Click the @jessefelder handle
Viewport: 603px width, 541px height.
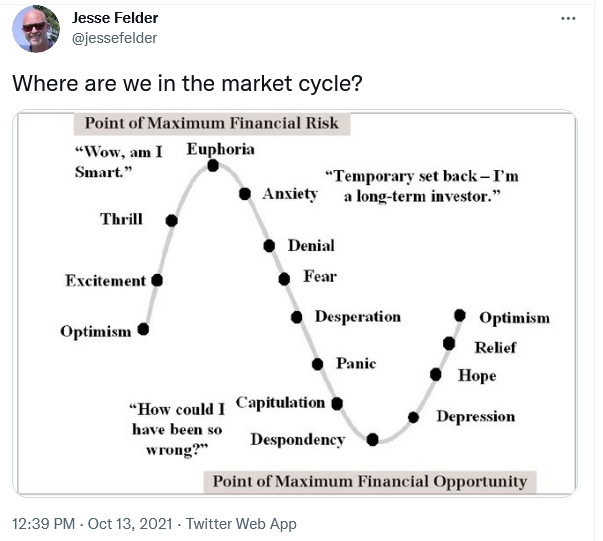[115, 38]
